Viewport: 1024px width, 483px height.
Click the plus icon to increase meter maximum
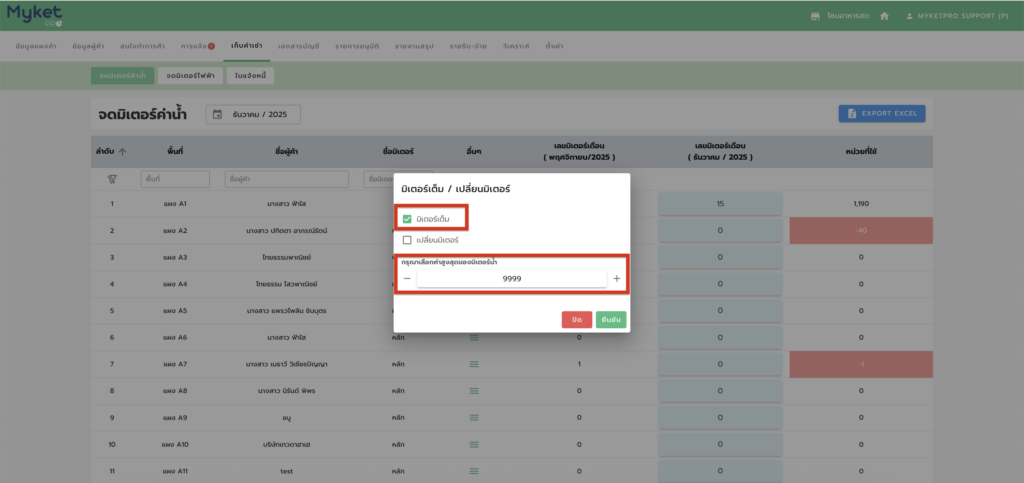(616, 278)
